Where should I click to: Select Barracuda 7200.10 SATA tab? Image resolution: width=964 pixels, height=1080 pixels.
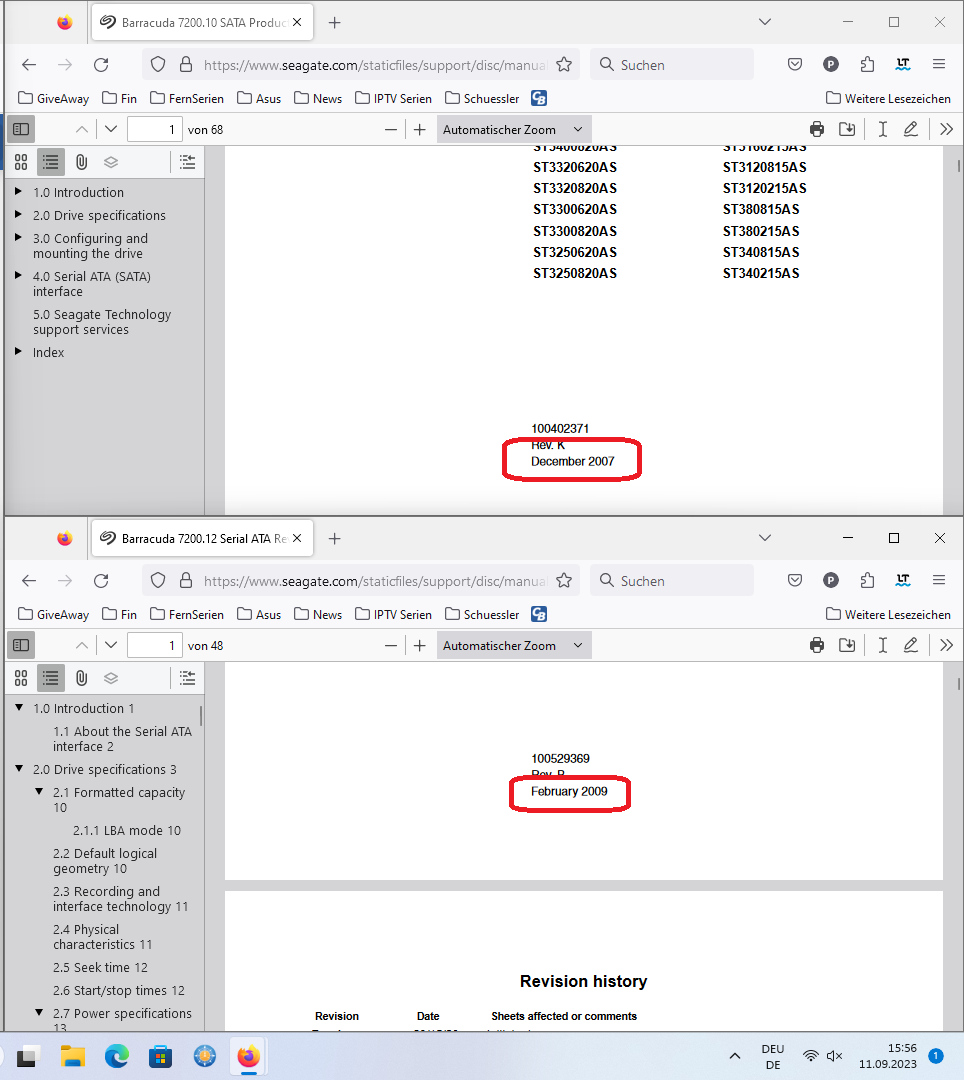tap(202, 22)
